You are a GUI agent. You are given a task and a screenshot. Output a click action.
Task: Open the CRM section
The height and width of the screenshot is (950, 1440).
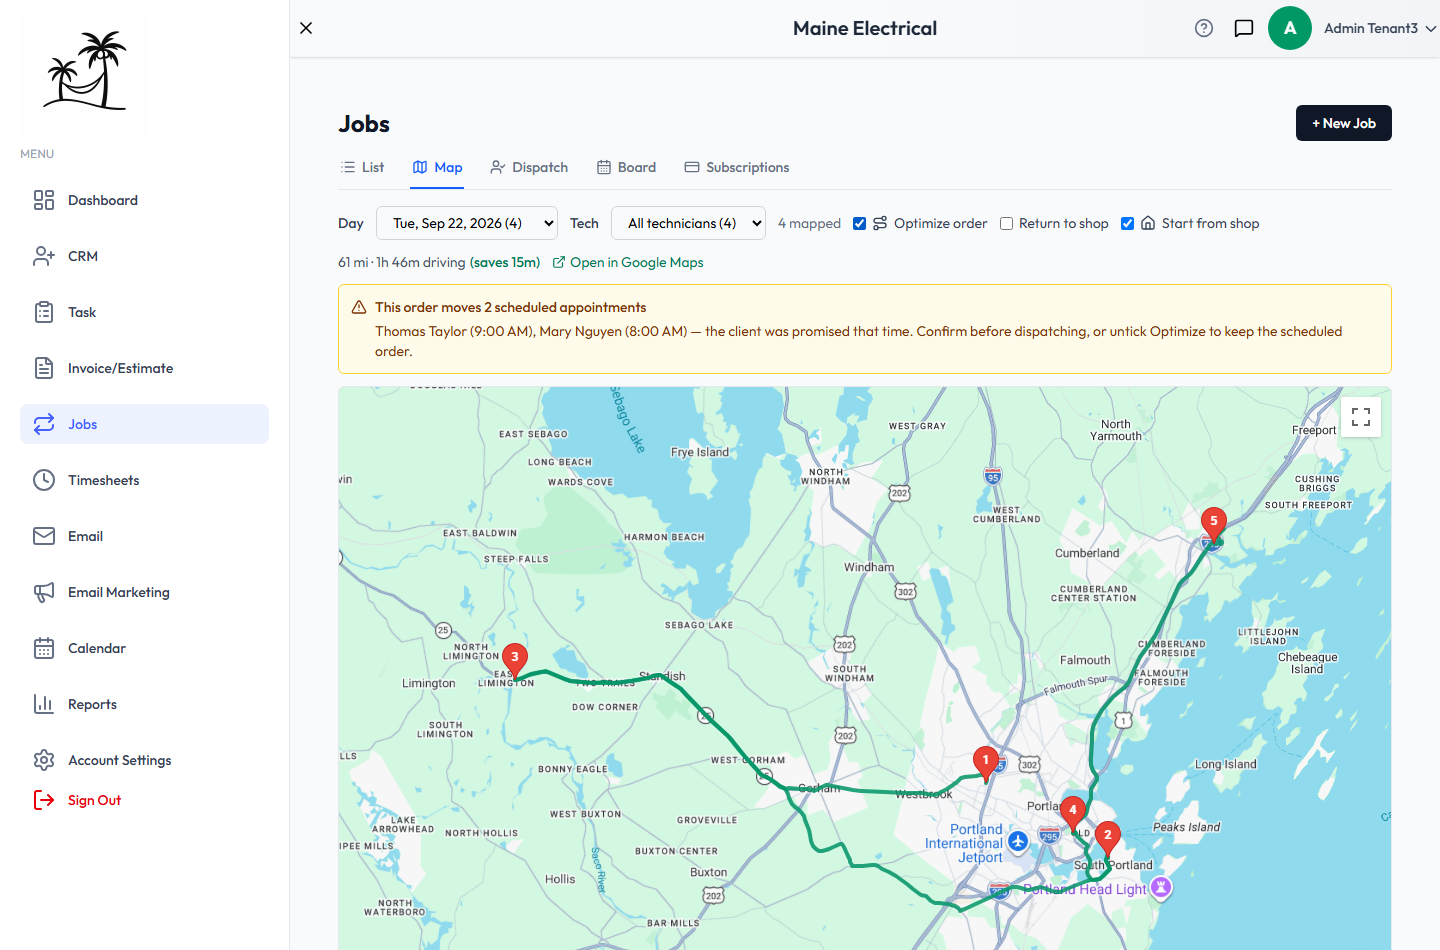click(144, 256)
